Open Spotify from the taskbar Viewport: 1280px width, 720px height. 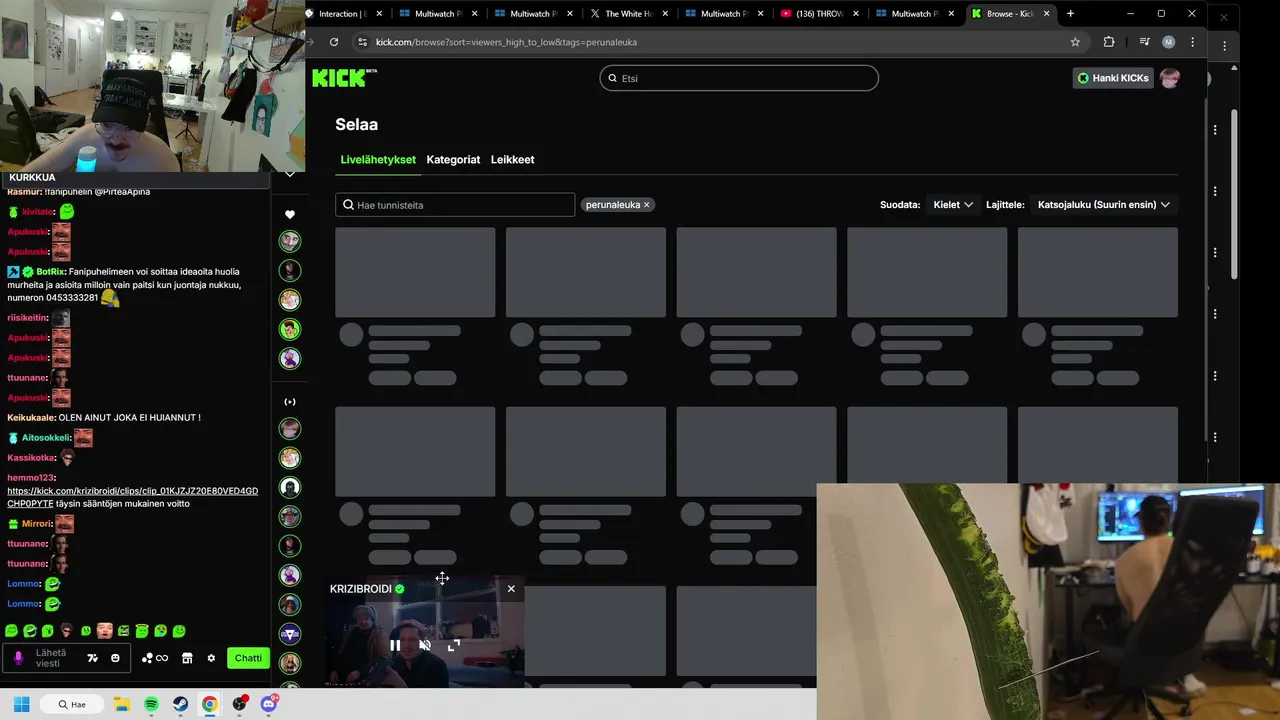click(151, 704)
